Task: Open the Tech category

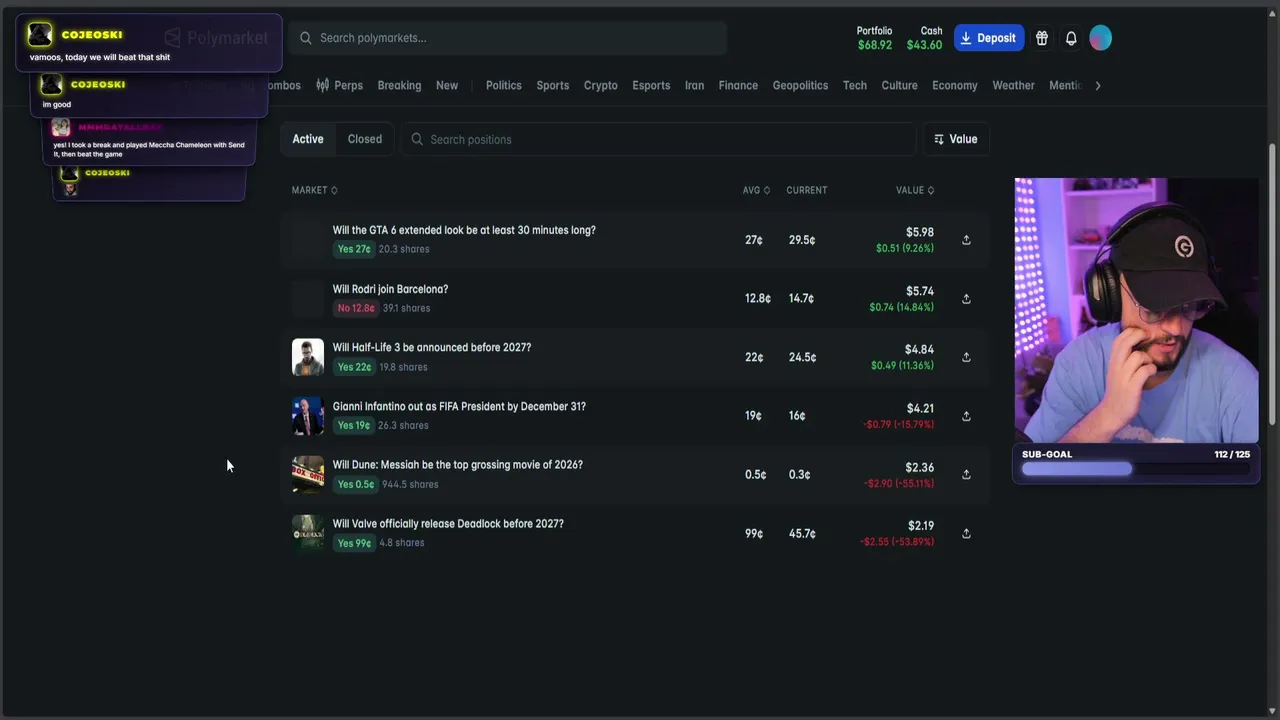Action: coord(855,85)
